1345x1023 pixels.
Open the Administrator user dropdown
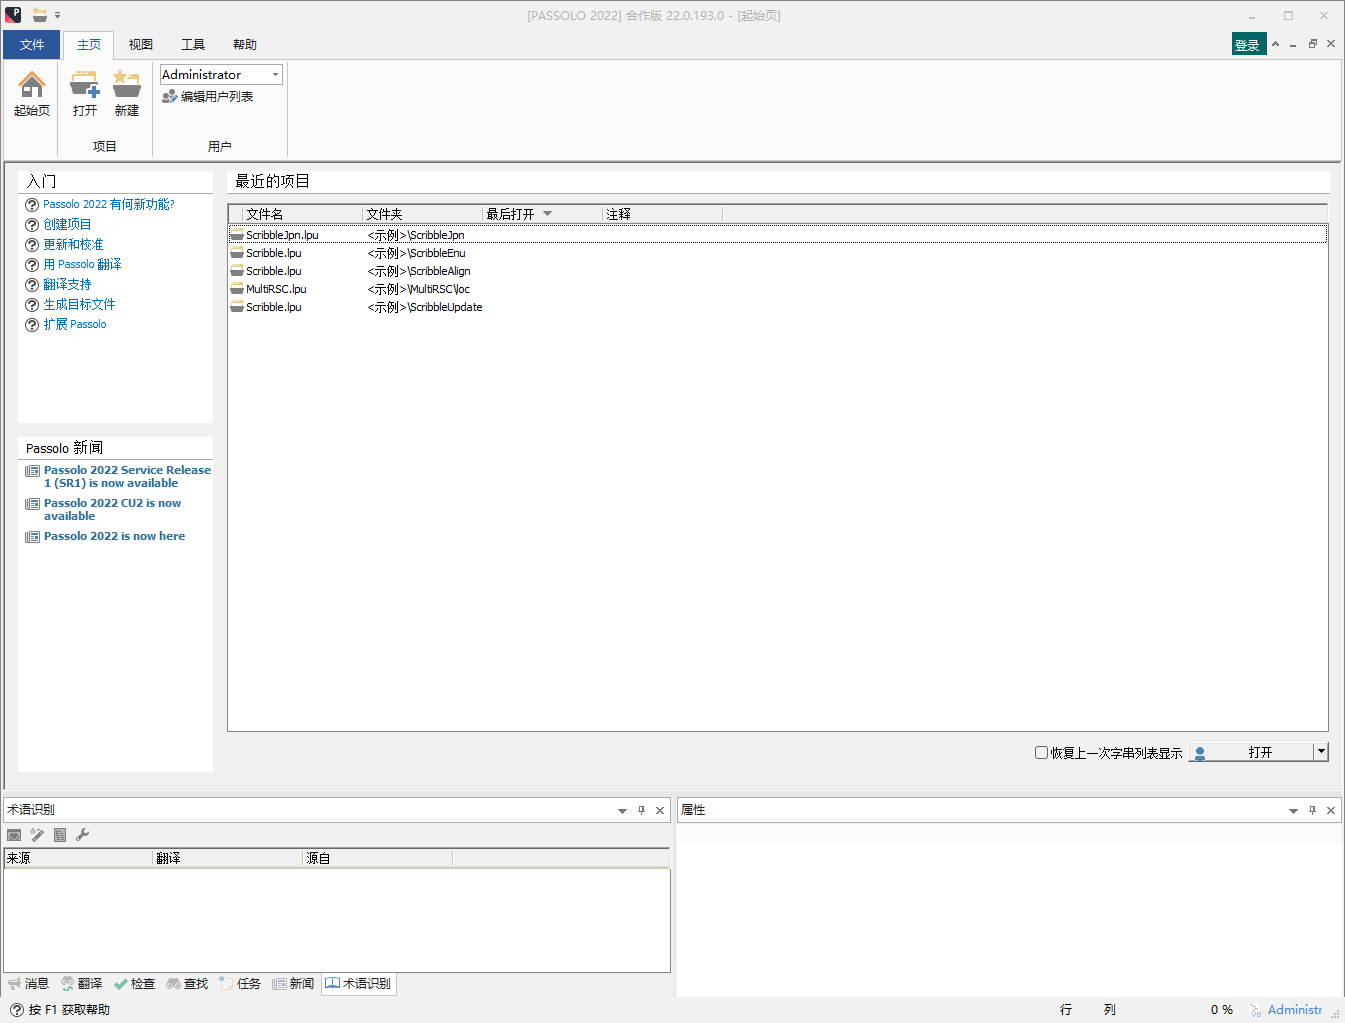pyautogui.click(x=275, y=75)
